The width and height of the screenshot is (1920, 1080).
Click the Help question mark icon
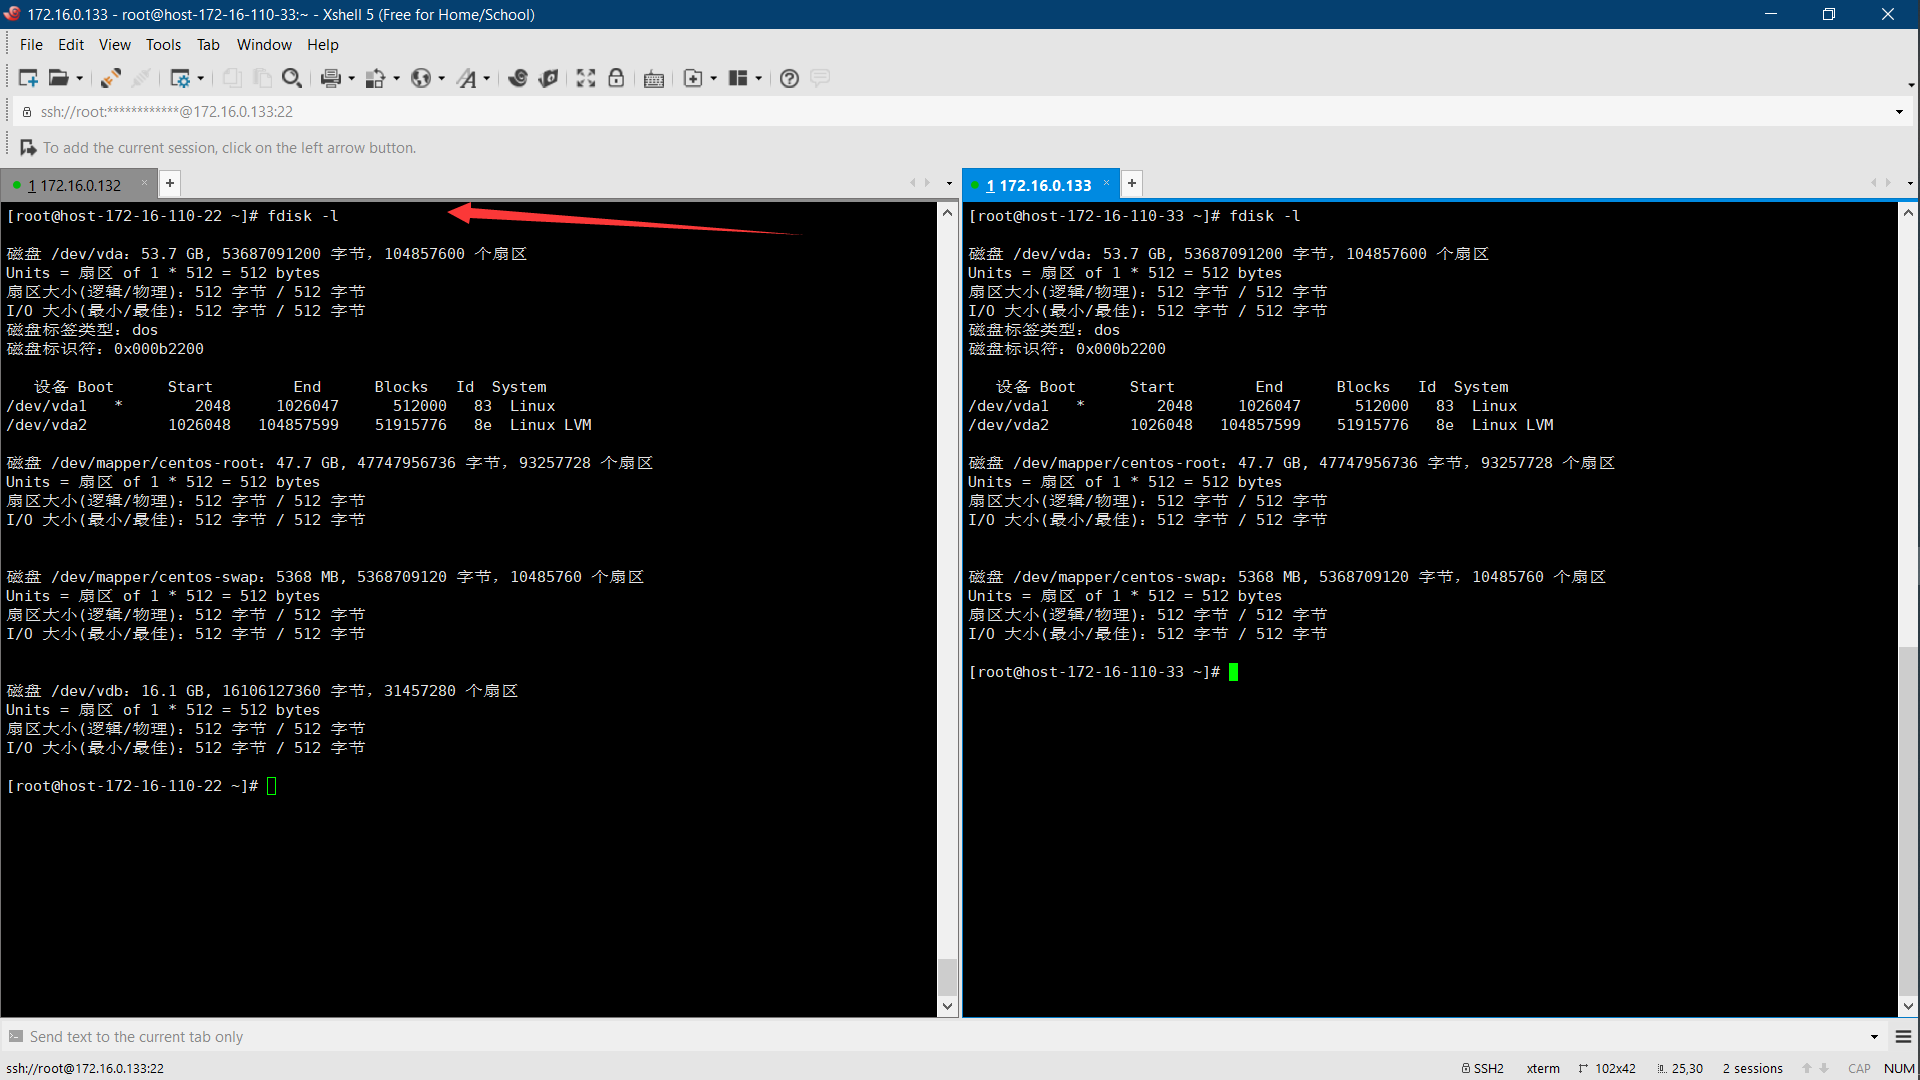pos(789,78)
